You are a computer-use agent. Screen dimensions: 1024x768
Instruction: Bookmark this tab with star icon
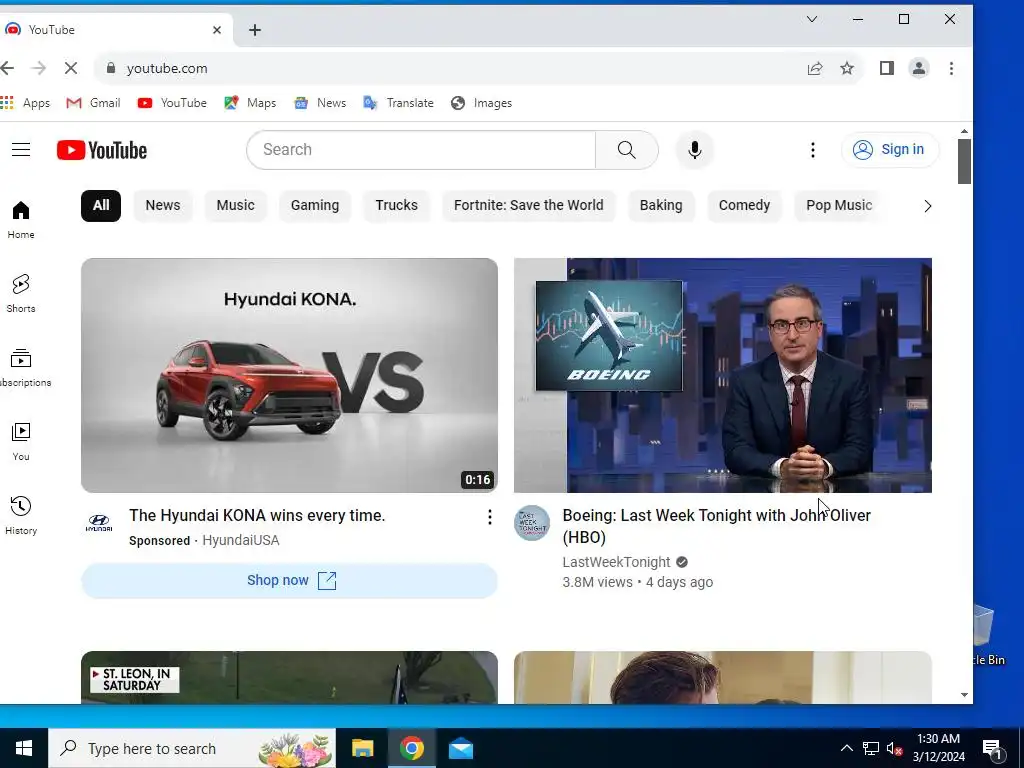tap(847, 68)
